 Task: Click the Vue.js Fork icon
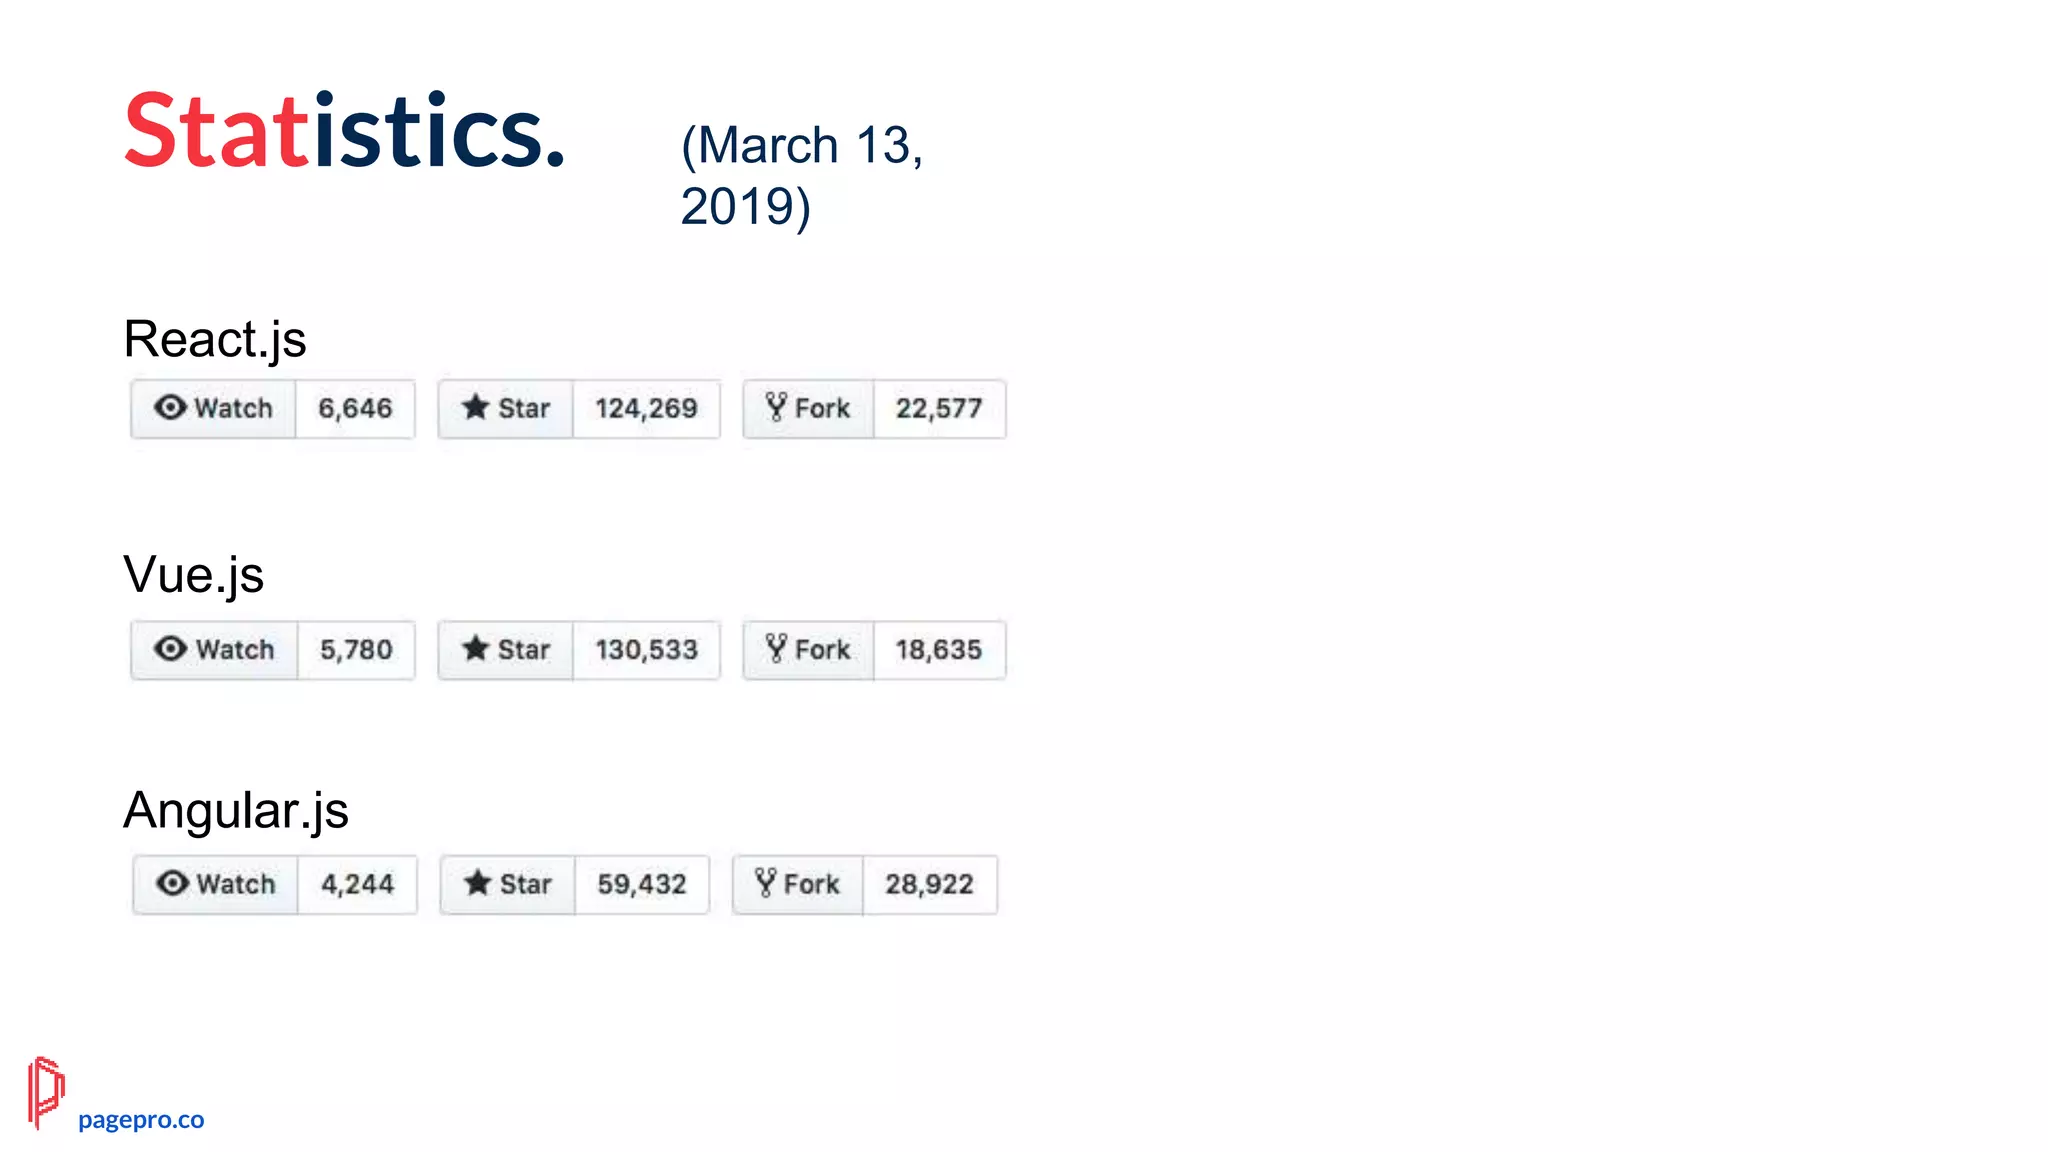[776, 649]
